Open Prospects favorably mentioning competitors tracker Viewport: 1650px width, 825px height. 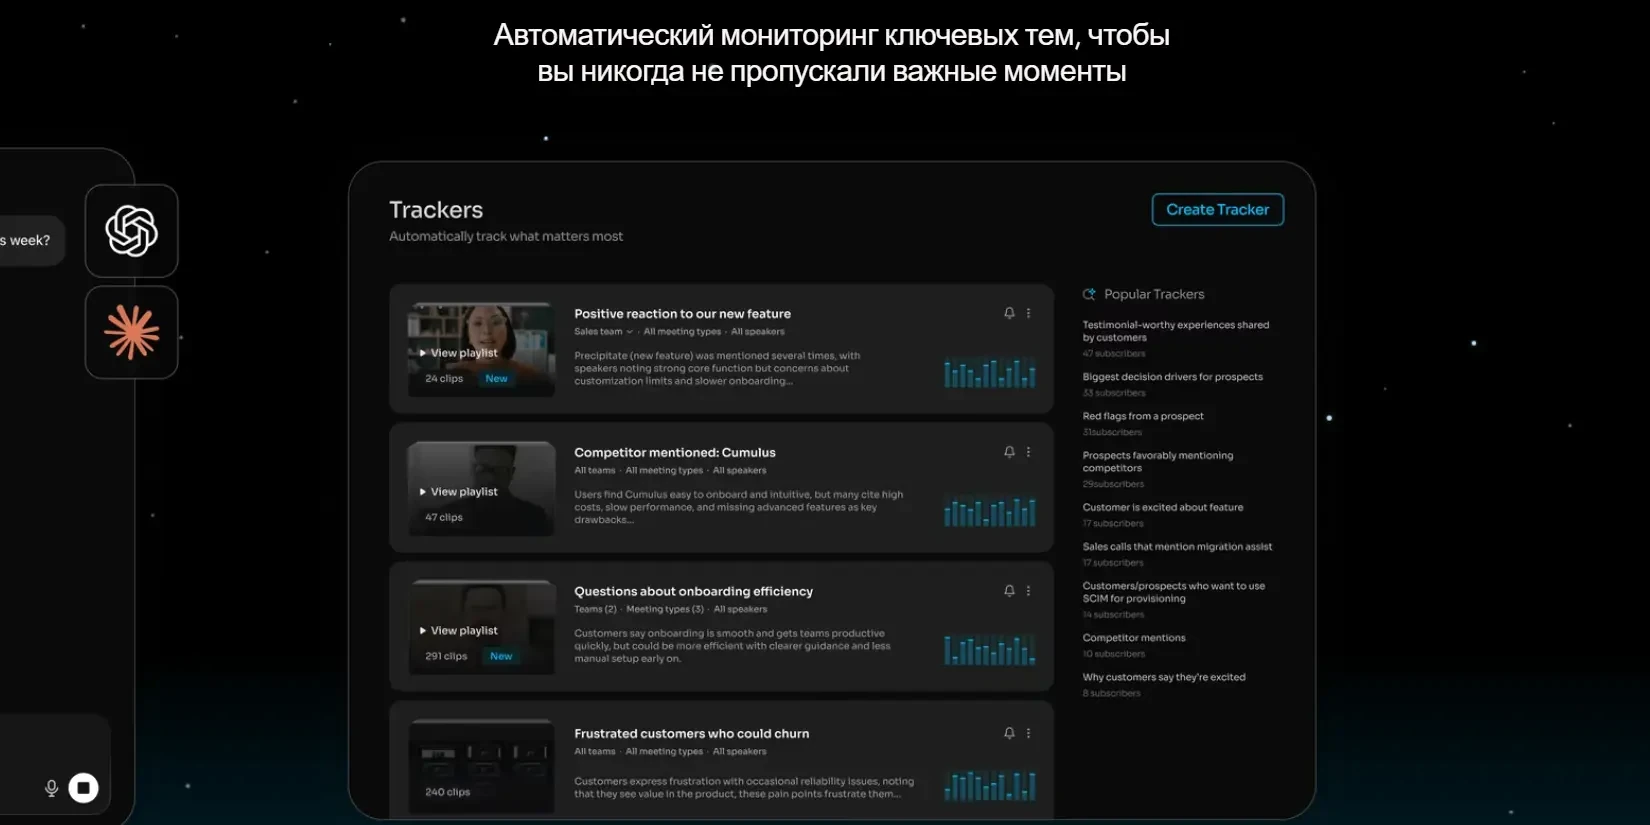pos(1158,461)
